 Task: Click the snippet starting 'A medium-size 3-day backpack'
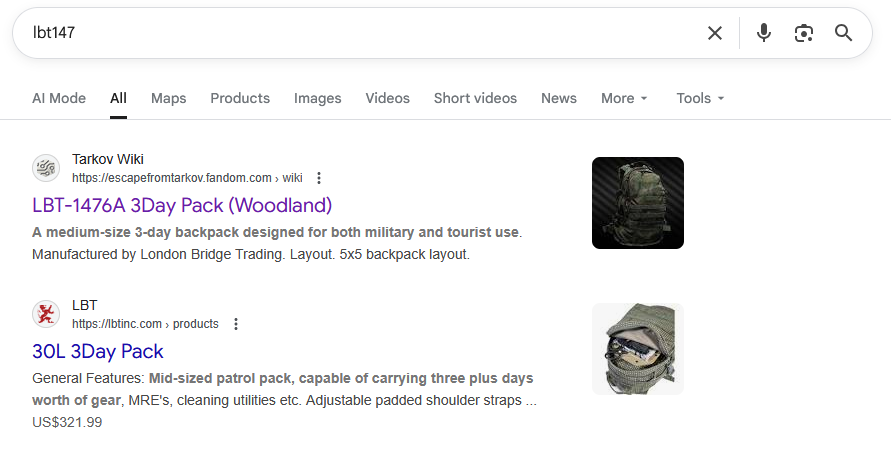(x=277, y=243)
